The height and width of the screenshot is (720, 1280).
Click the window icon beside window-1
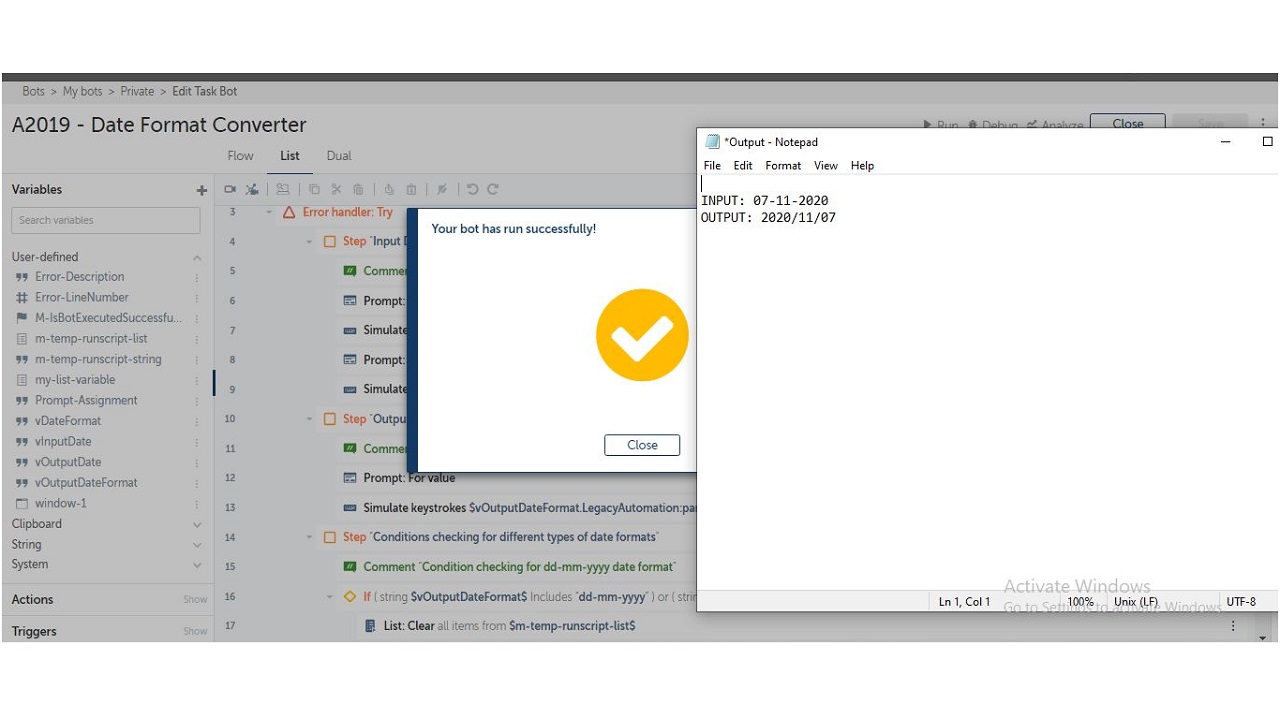click(x=22, y=503)
